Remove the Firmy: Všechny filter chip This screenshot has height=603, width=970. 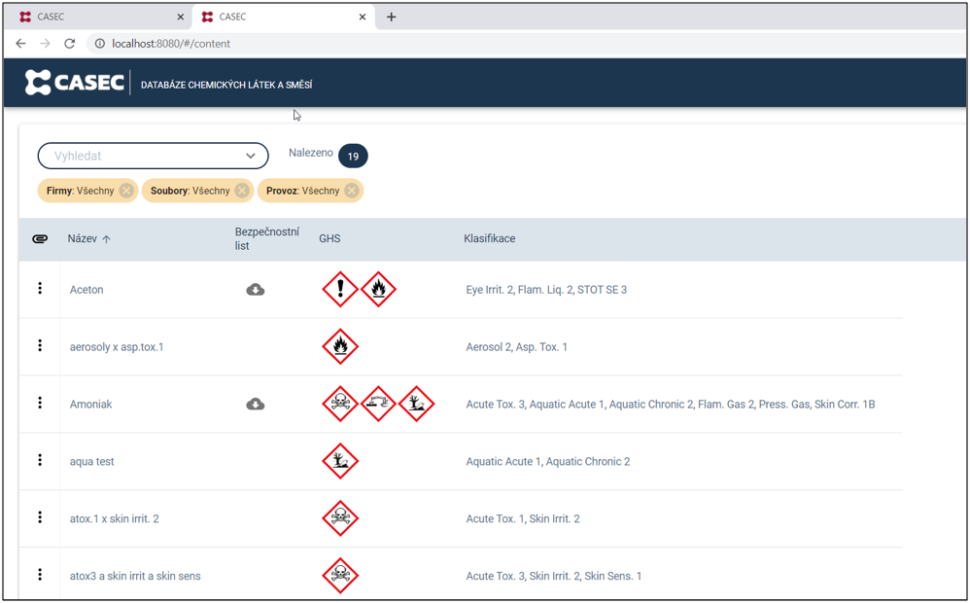[x=126, y=191]
